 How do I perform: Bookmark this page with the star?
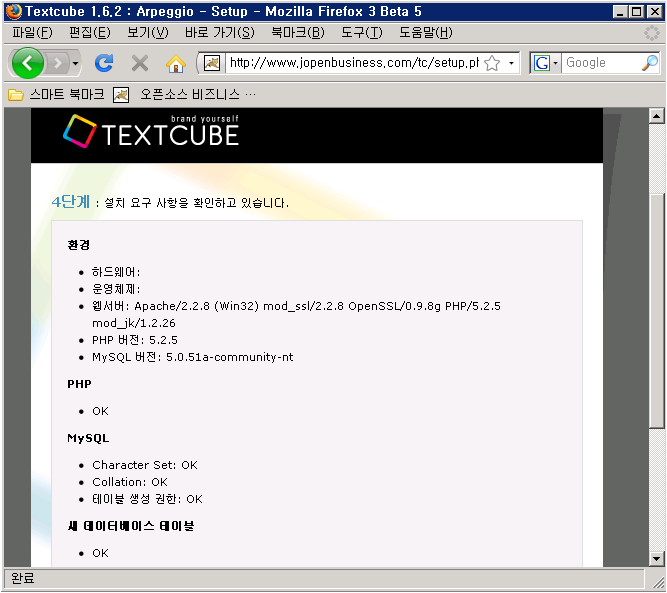(x=492, y=63)
